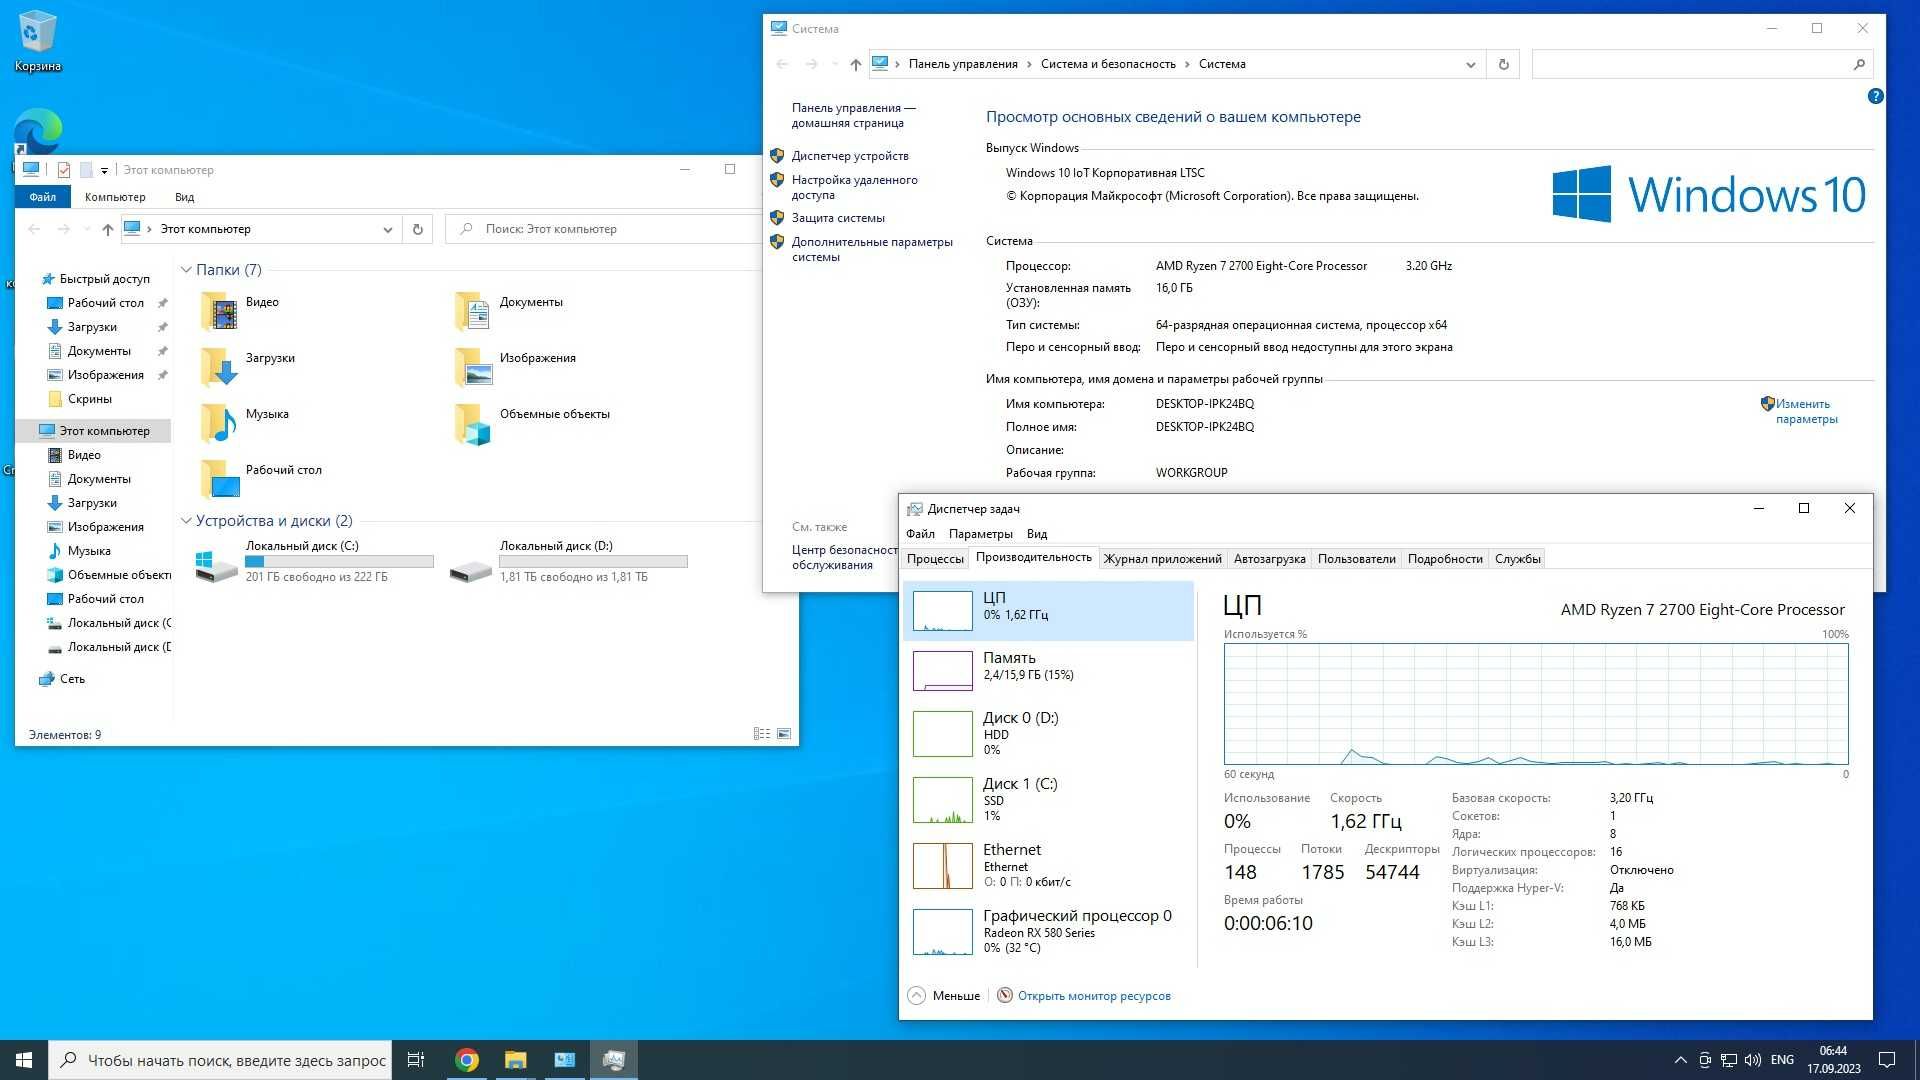Click the Properties quick access toolbar icon
Image resolution: width=1920 pixels, height=1080 pixels.
[x=64, y=170]
